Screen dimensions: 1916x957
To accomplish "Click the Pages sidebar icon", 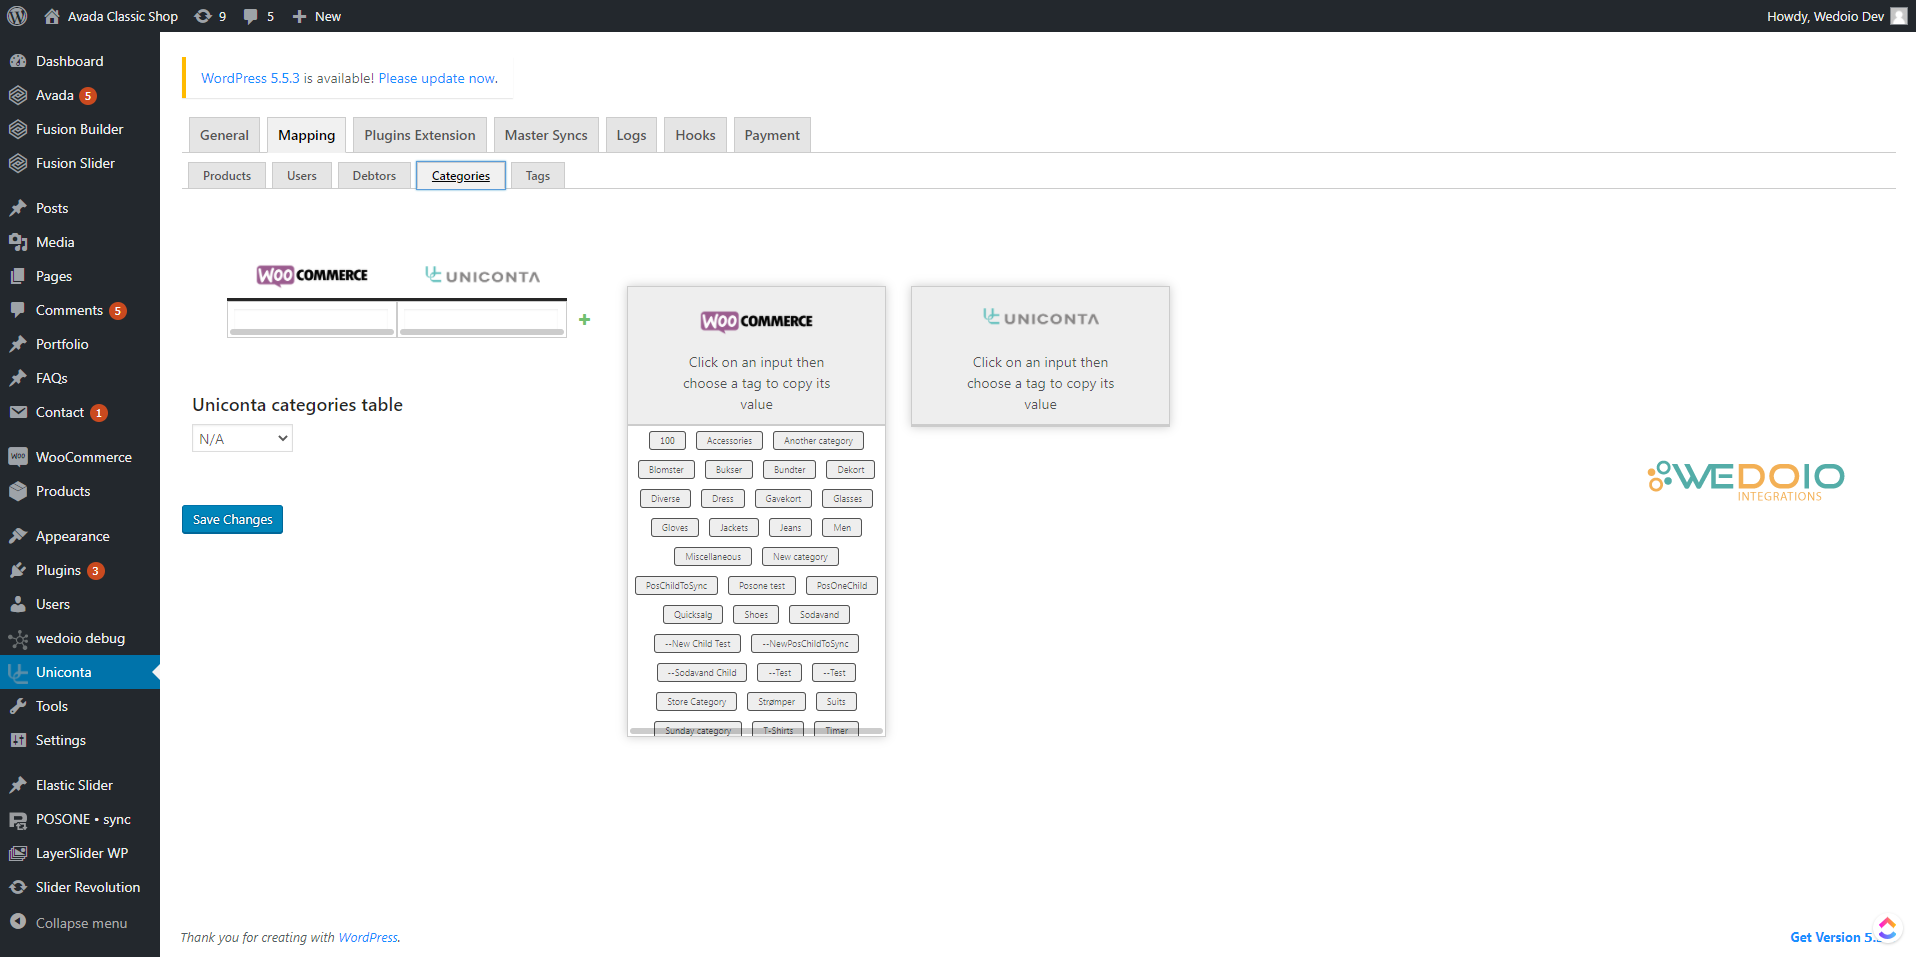I will 18,276.
